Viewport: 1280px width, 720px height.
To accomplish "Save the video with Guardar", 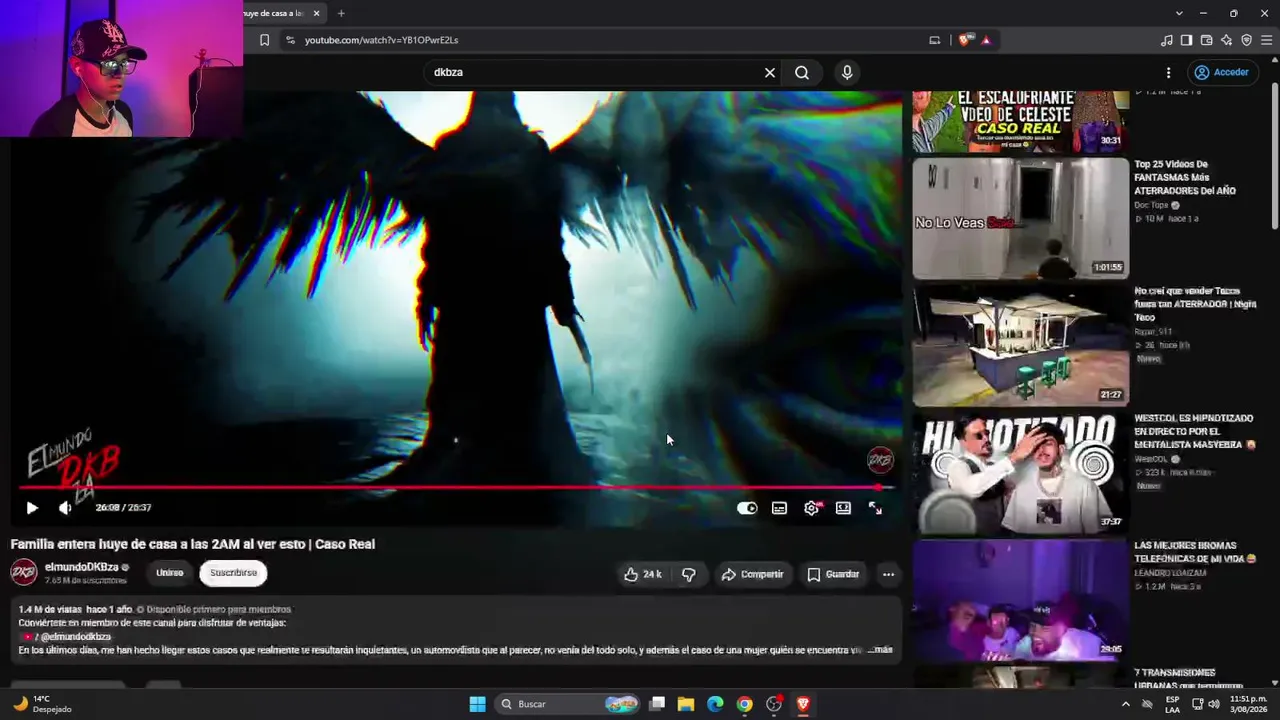I will (x=833, y=574).
